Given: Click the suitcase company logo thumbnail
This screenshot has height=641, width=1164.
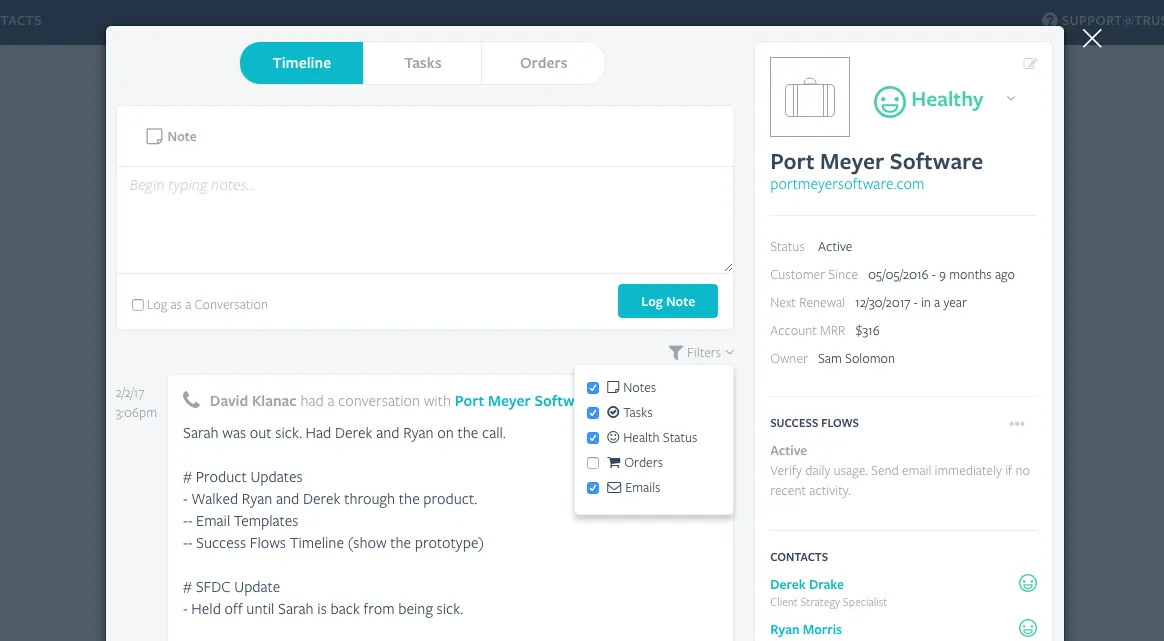Looking at the screenshot, I should [x=810, y=97].
